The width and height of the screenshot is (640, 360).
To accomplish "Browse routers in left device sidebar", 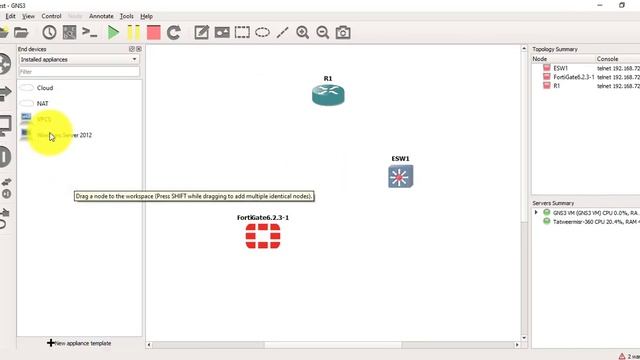I will [5, 64].
